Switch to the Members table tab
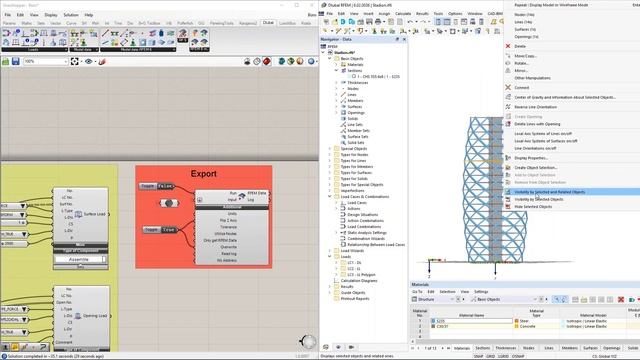The width and height of the screenshot is (640, 360). [x=569, y=348]
